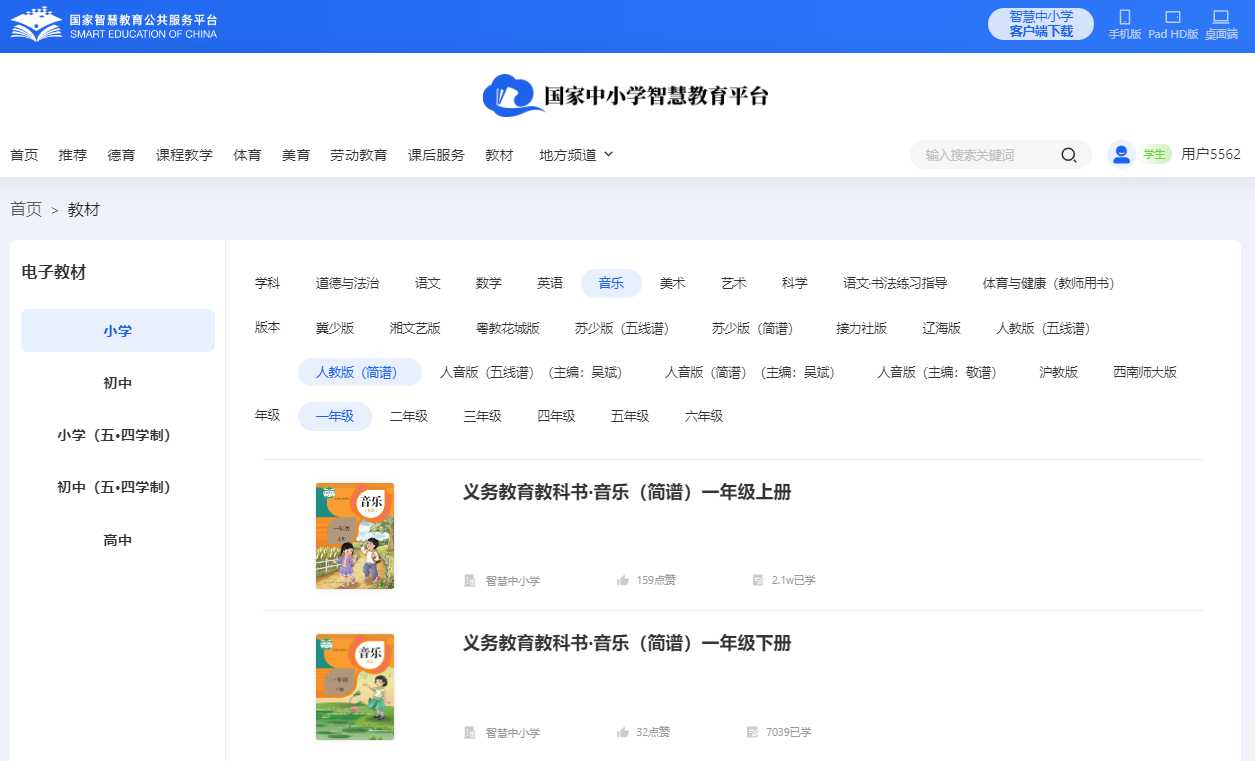The image size is (1255, 761).
Task: Select 小学 in the sidebar
Action: 118,331
